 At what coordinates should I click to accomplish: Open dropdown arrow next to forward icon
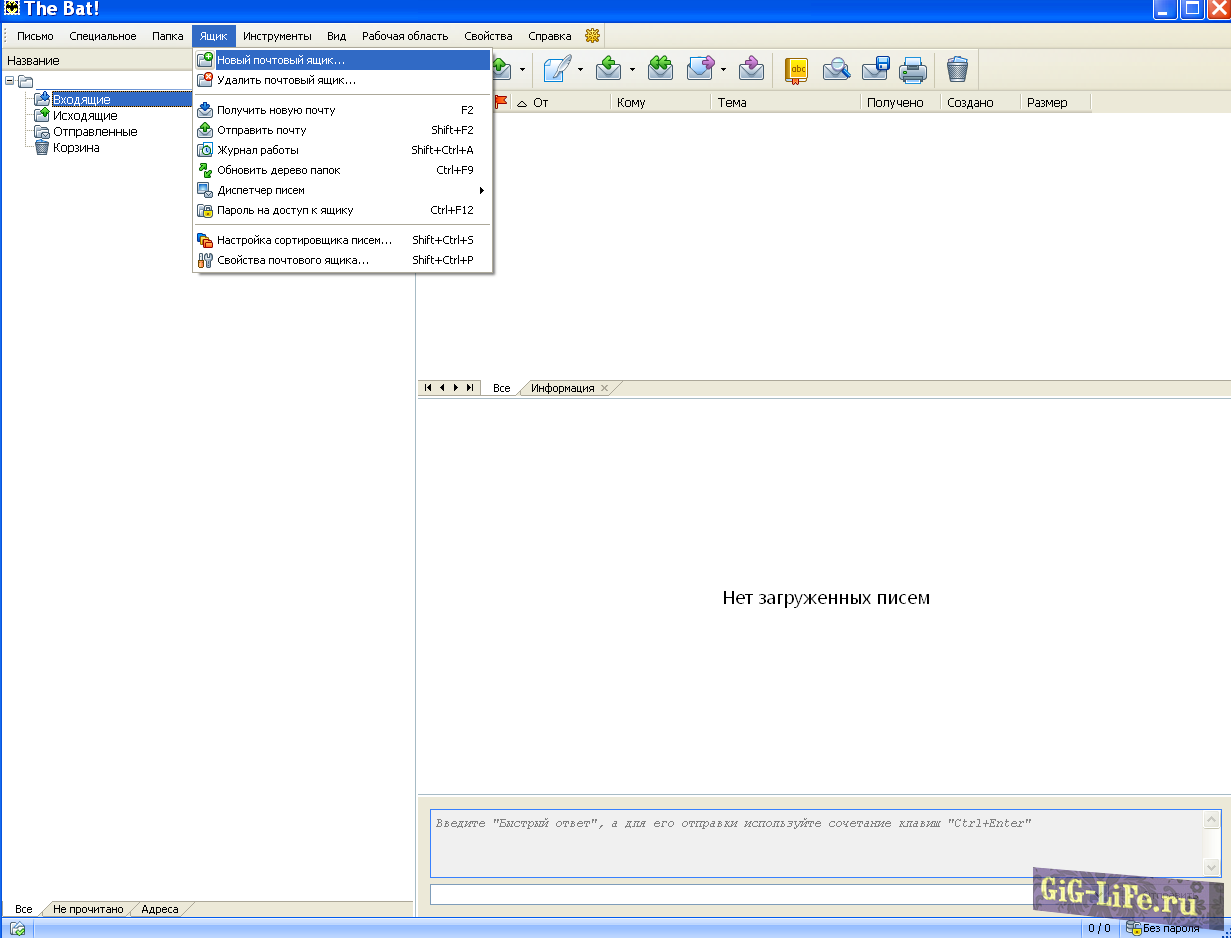(x=722, y=70)
